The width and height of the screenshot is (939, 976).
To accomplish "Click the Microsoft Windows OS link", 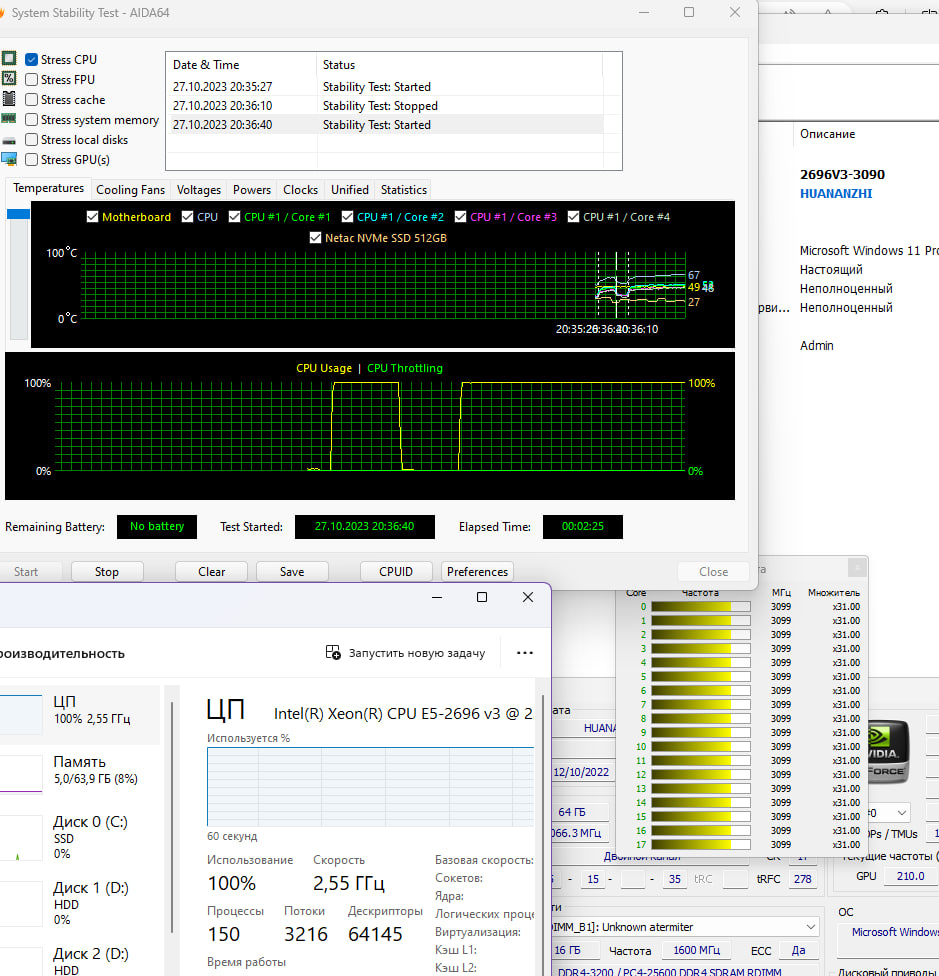I will point(895,932).
